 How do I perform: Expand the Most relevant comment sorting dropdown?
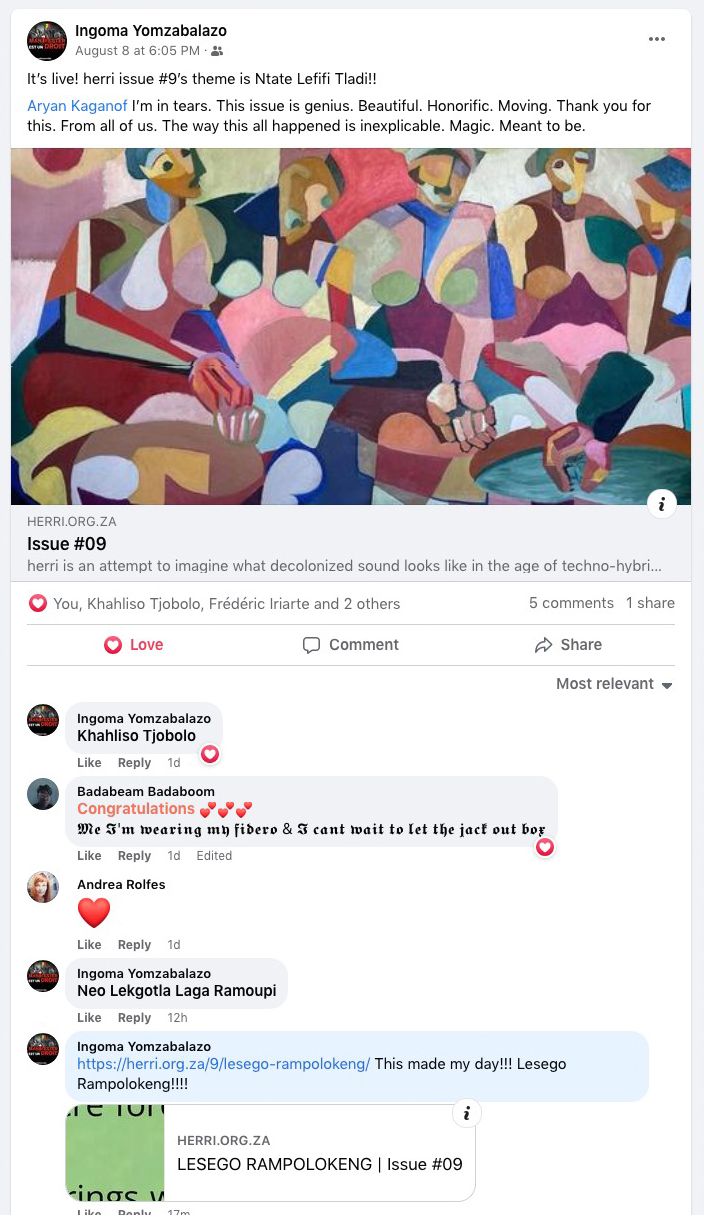(x=615, y=684)
